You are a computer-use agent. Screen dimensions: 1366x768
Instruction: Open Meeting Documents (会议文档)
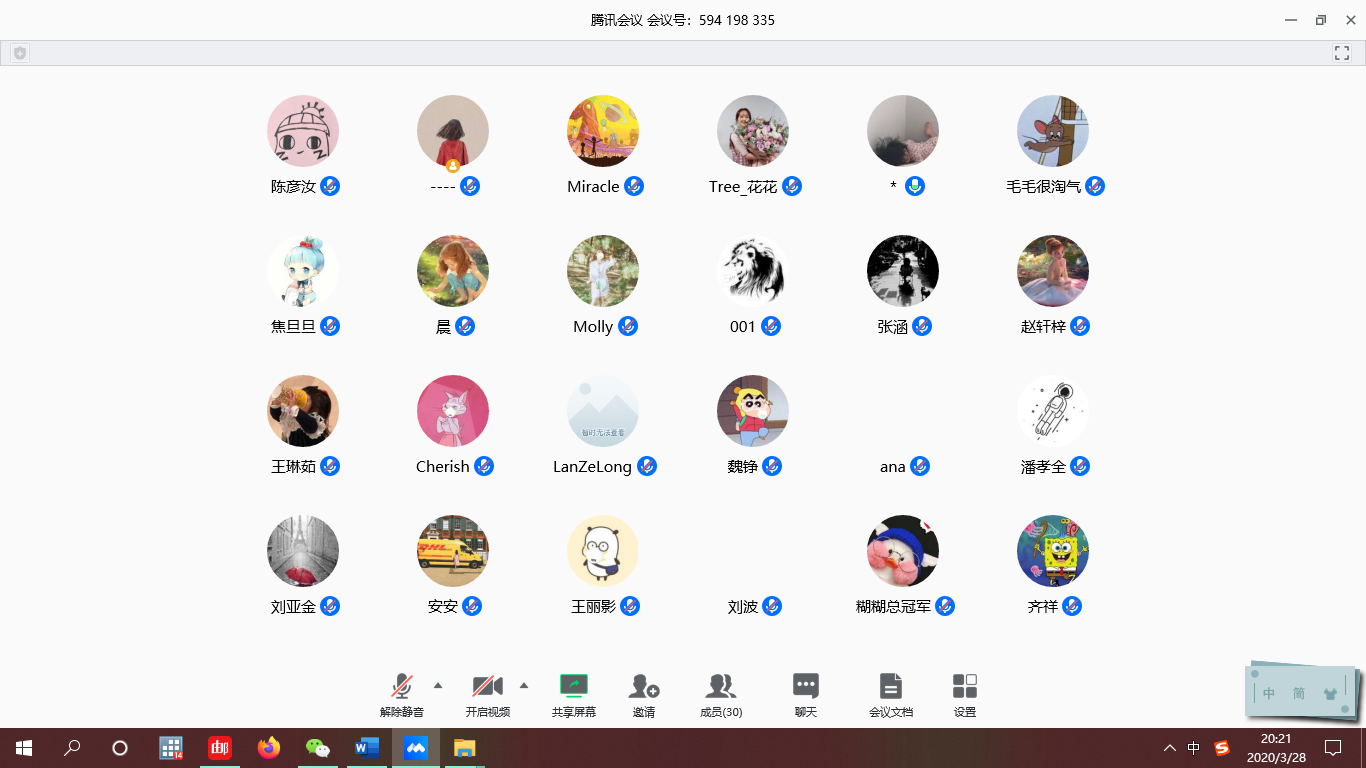click(x=890, y=686)
